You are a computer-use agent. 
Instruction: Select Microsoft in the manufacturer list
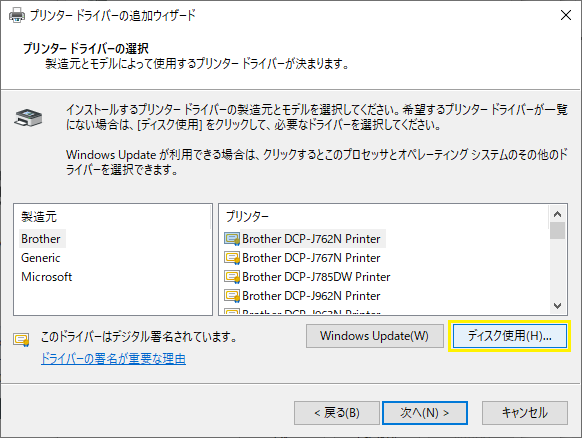(x=46, y=277)
